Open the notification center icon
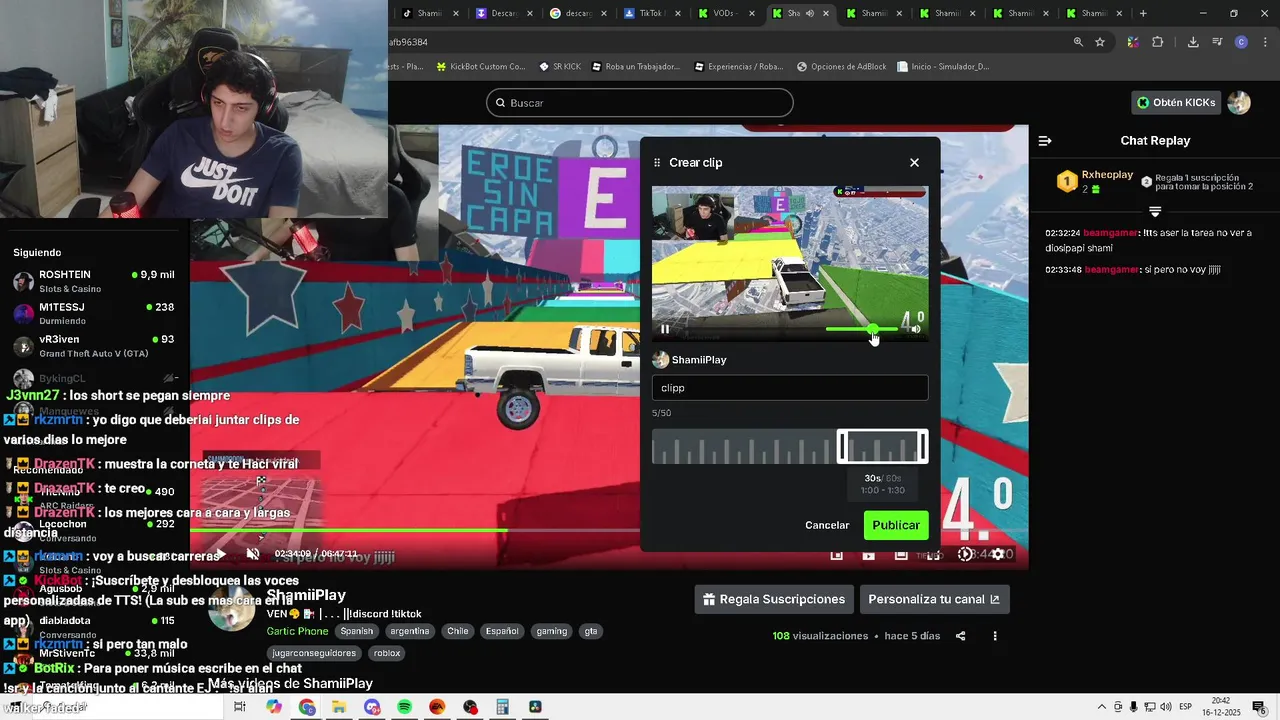 (x=1259, y=708)
